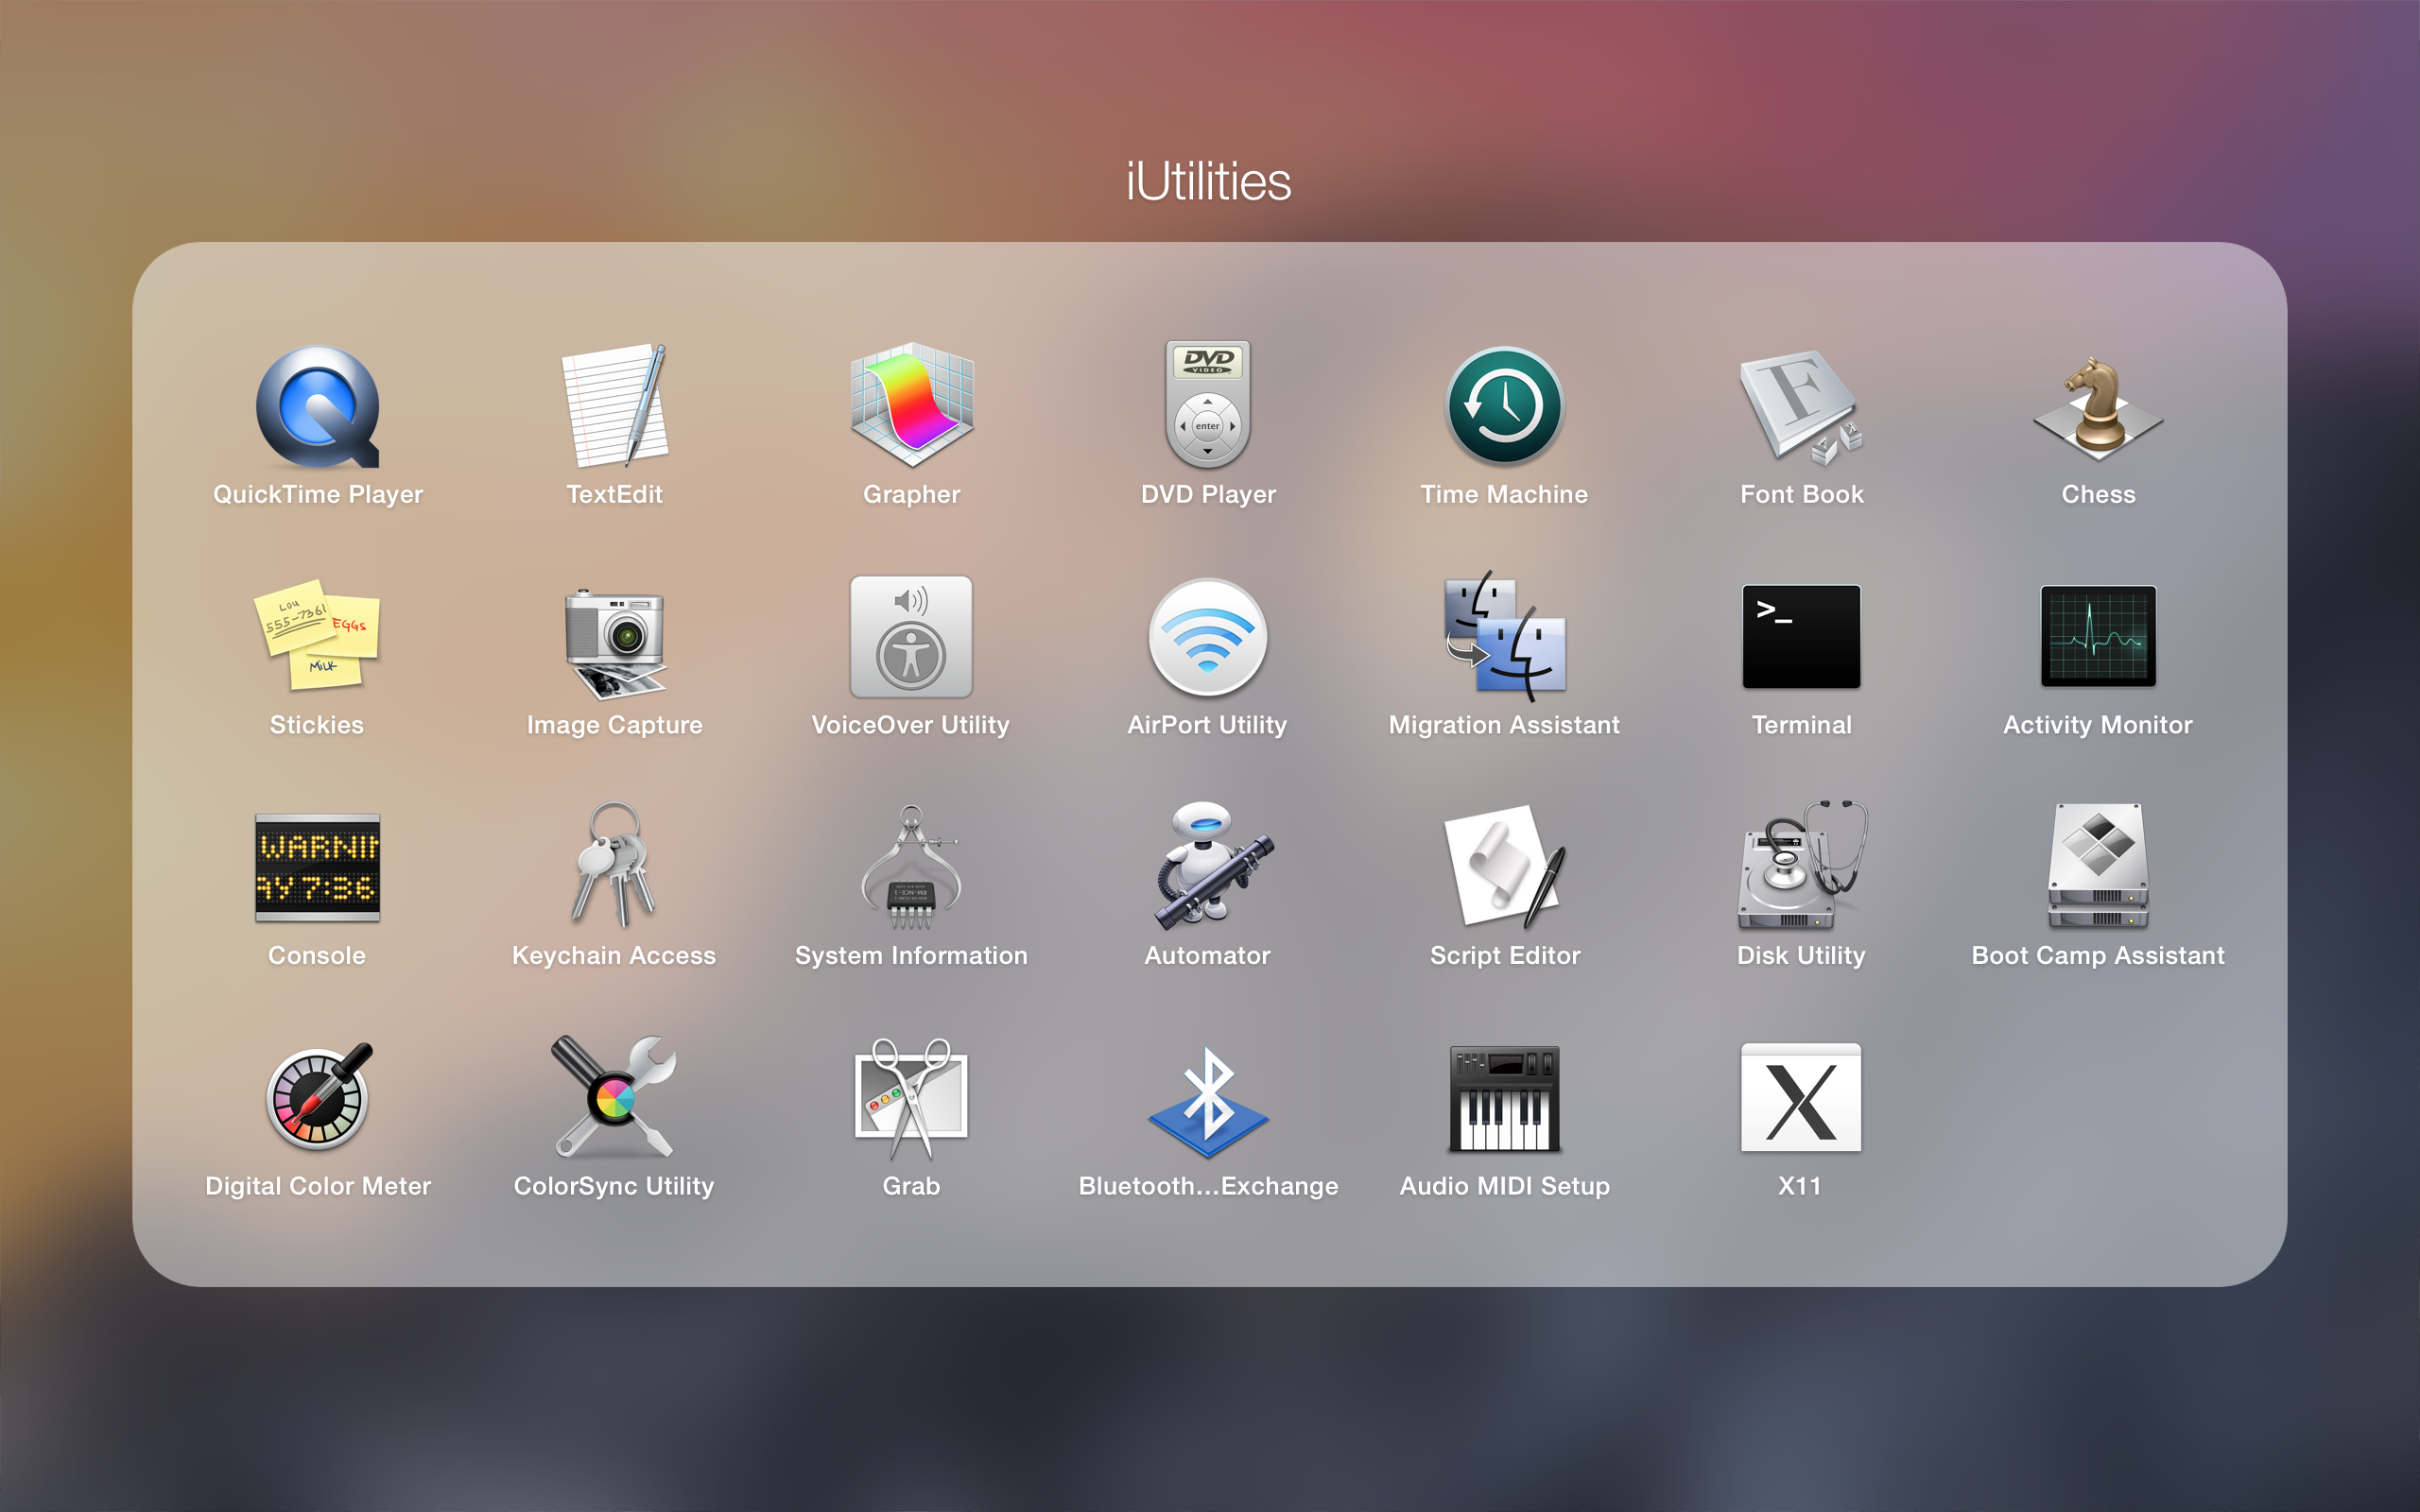Image resolution: width=2420 pixels, height=1512 pixels.
Task: Open Migration Assistant icon
Action: [x=1505, y=636]
